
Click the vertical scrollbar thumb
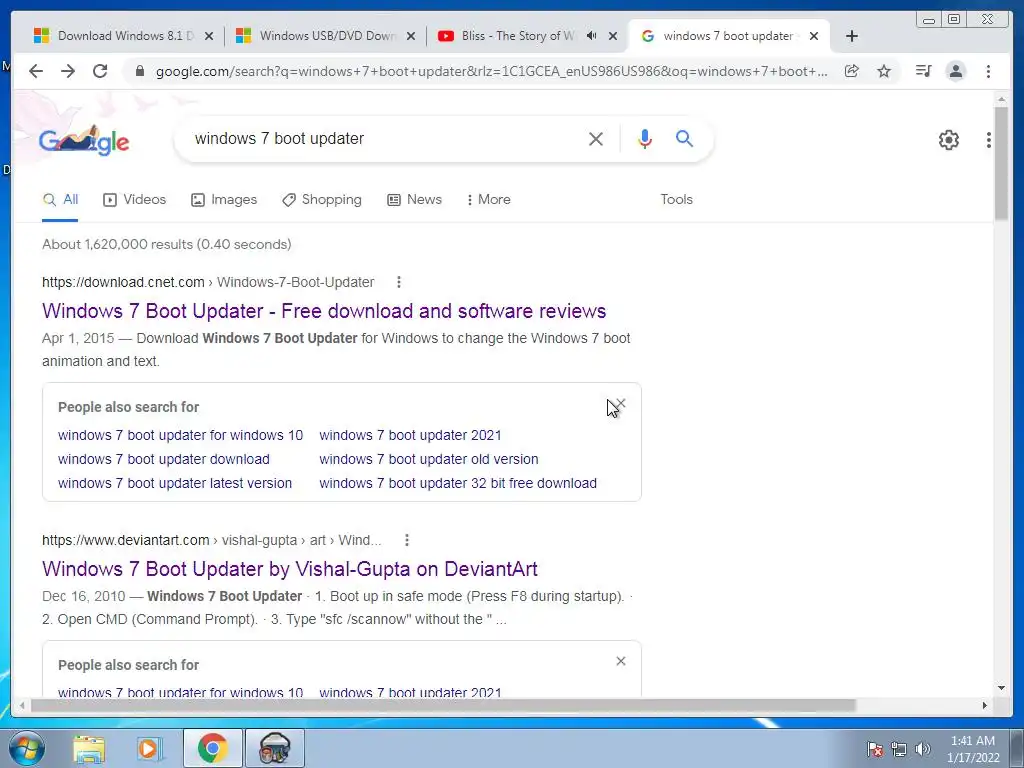[x=1001, y=163]
